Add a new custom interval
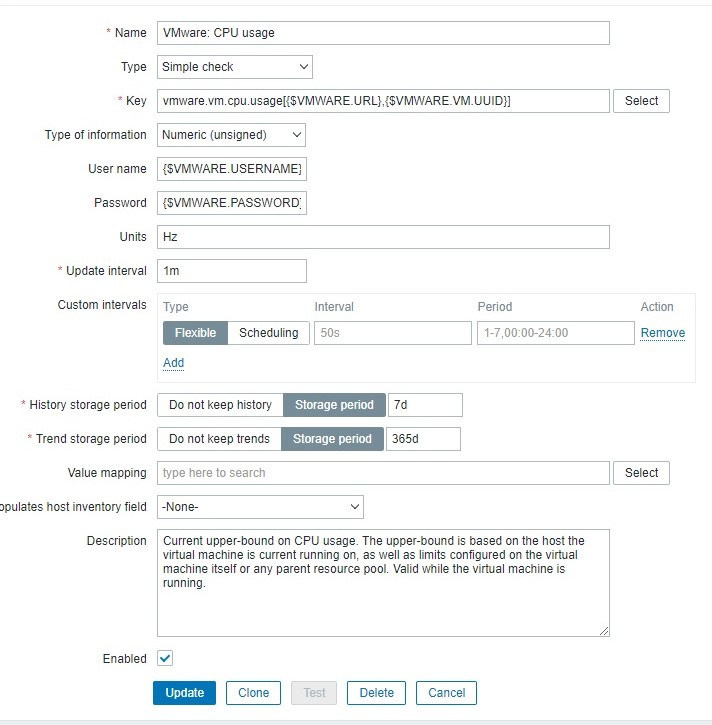 click(x=173, y=363)
